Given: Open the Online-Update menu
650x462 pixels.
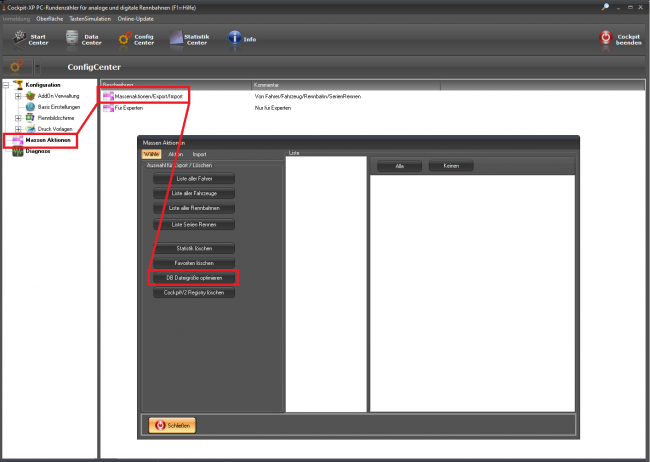Looking at the screenshot, I should point(136,19).
